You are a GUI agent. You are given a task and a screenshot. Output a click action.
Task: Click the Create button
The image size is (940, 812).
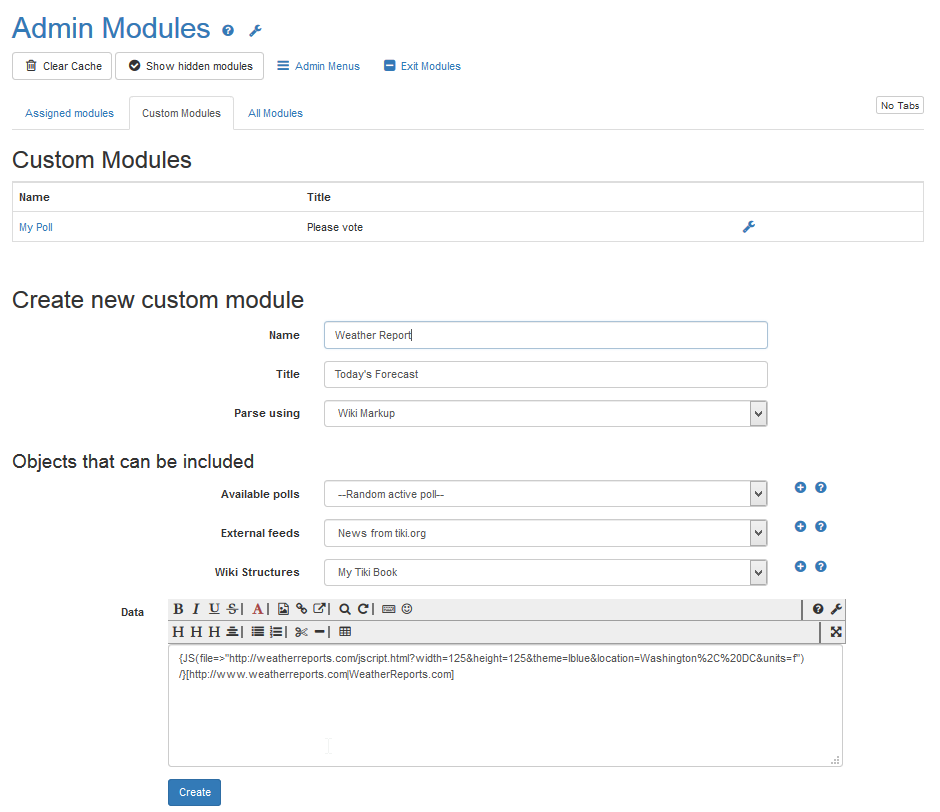194,792
